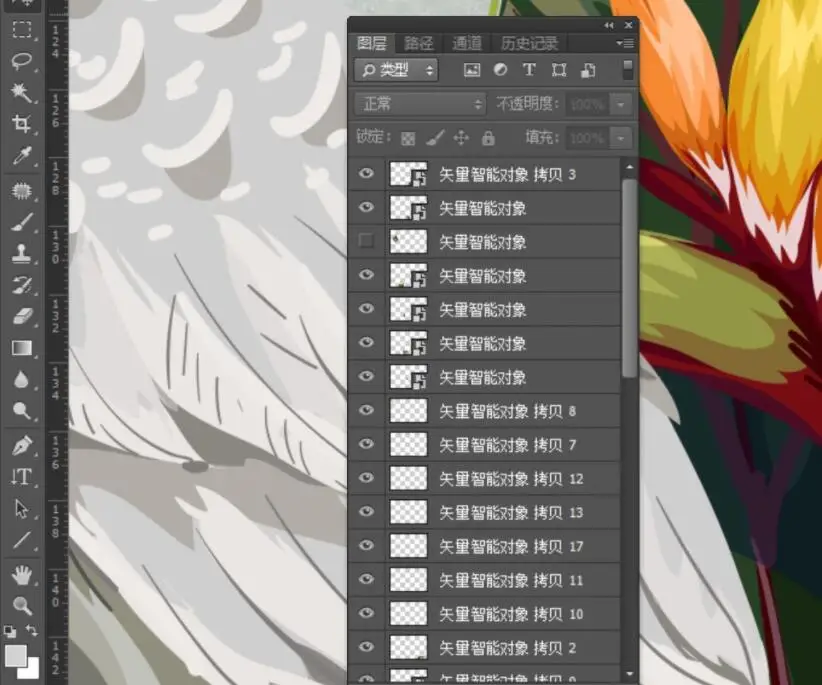Select the Zoom tool

(x=21, y=606)
